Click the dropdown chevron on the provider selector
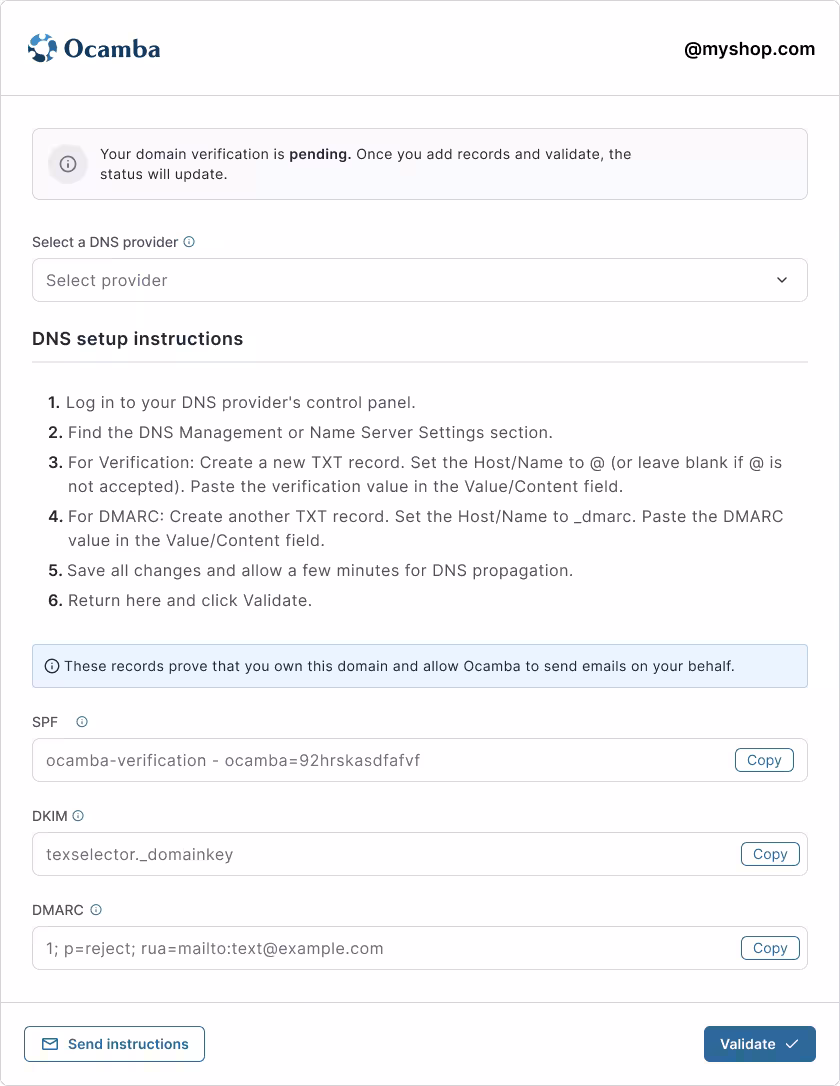840x1086 pixels. click(782, 280)
